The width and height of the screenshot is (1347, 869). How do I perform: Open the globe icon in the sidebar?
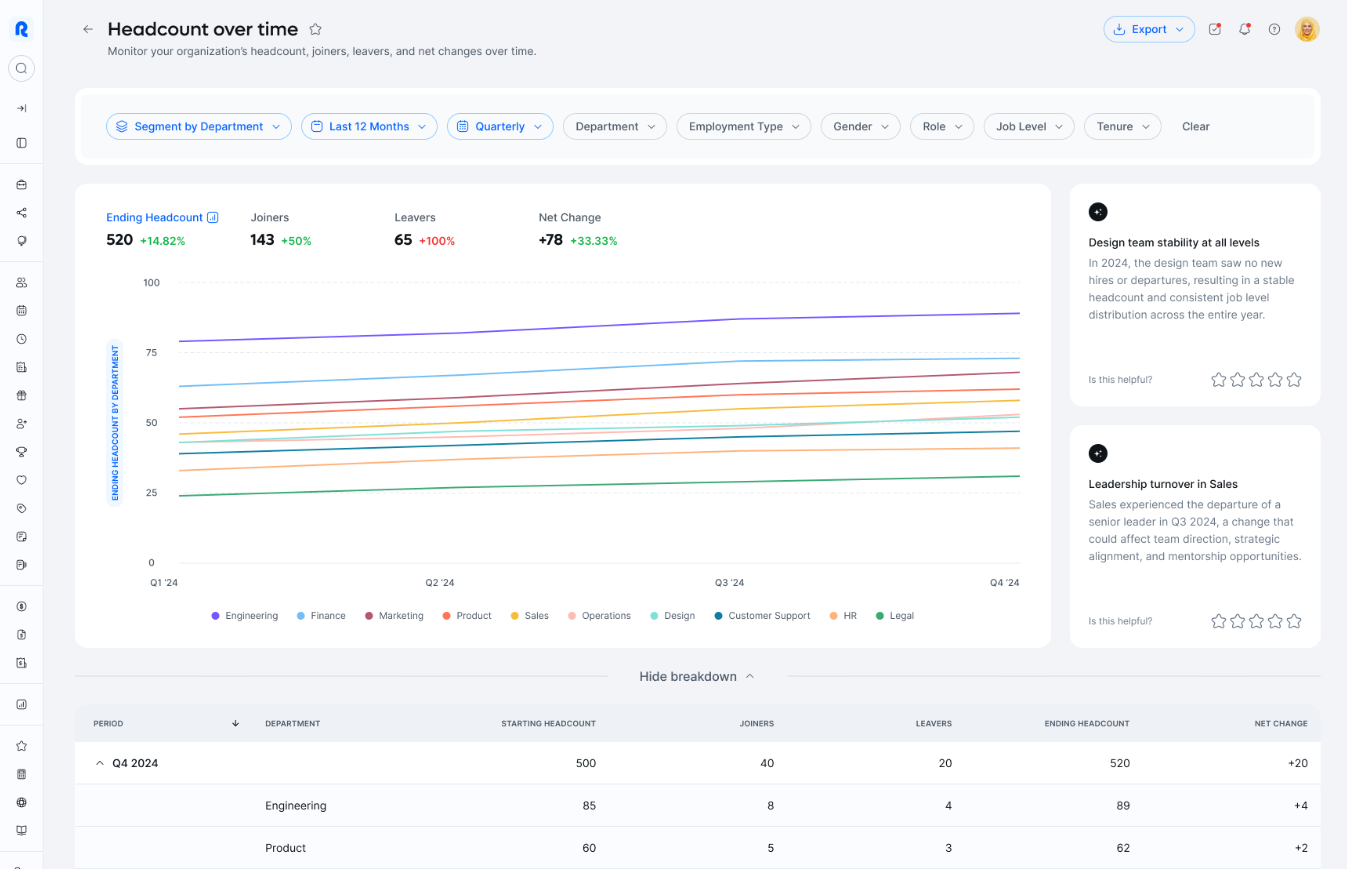pyautogui.click(x=21, y=802)
